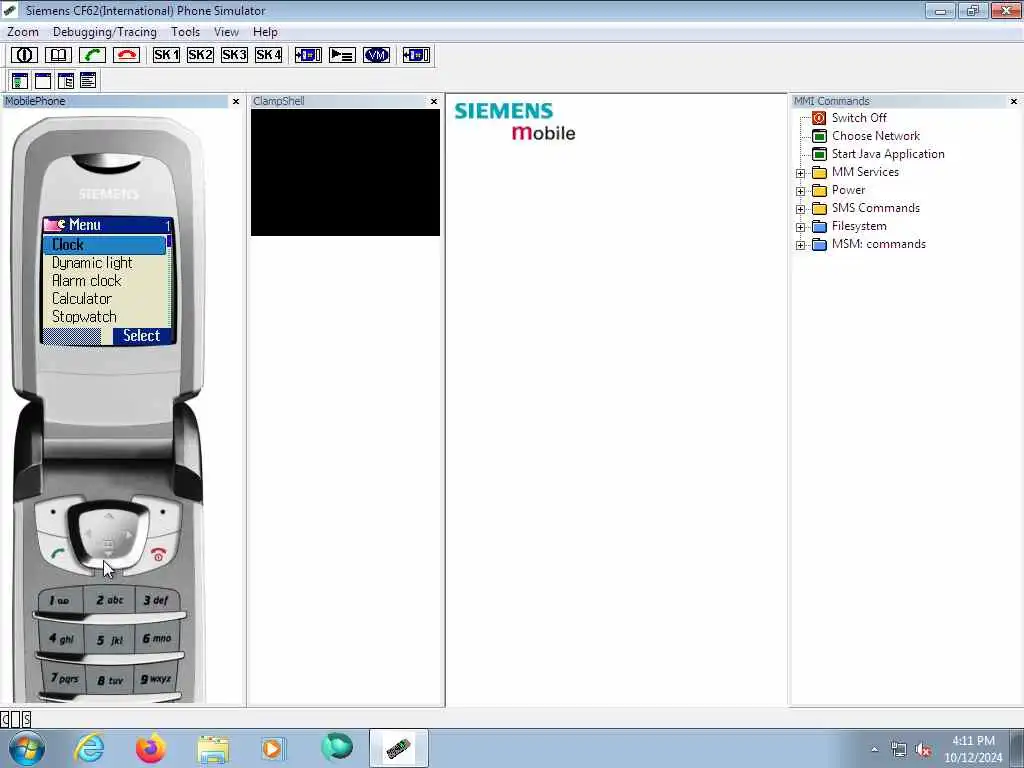Select Stopwatch in phone menu
Viewport: 1024px width, 768px height.
[104, 317]
